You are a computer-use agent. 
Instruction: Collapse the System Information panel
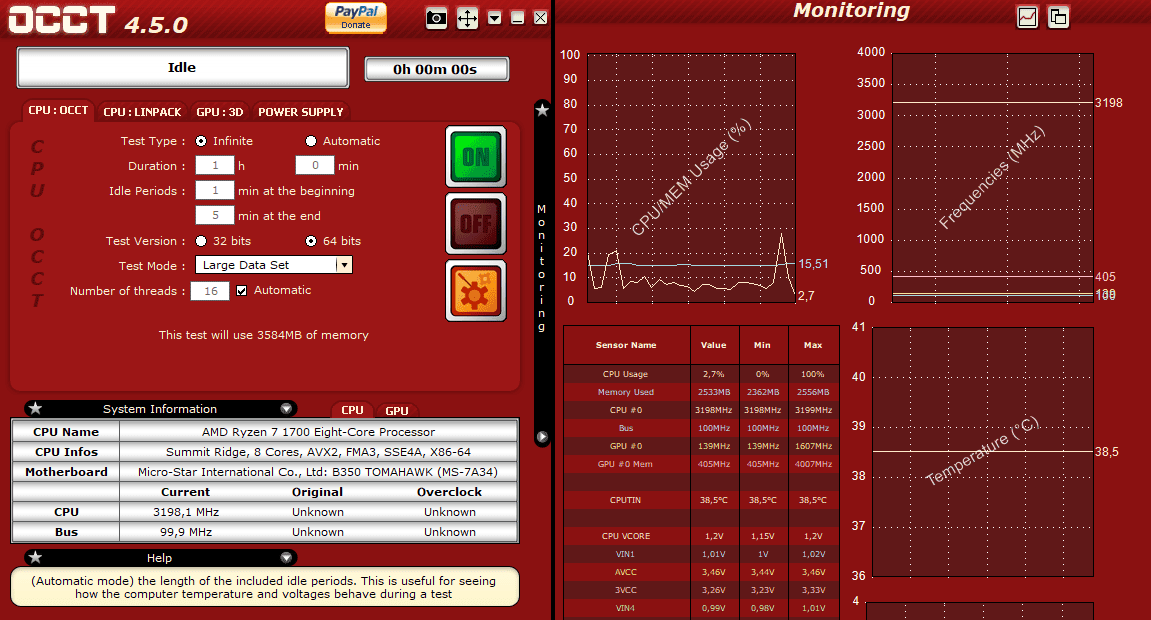tap(286, 409)
